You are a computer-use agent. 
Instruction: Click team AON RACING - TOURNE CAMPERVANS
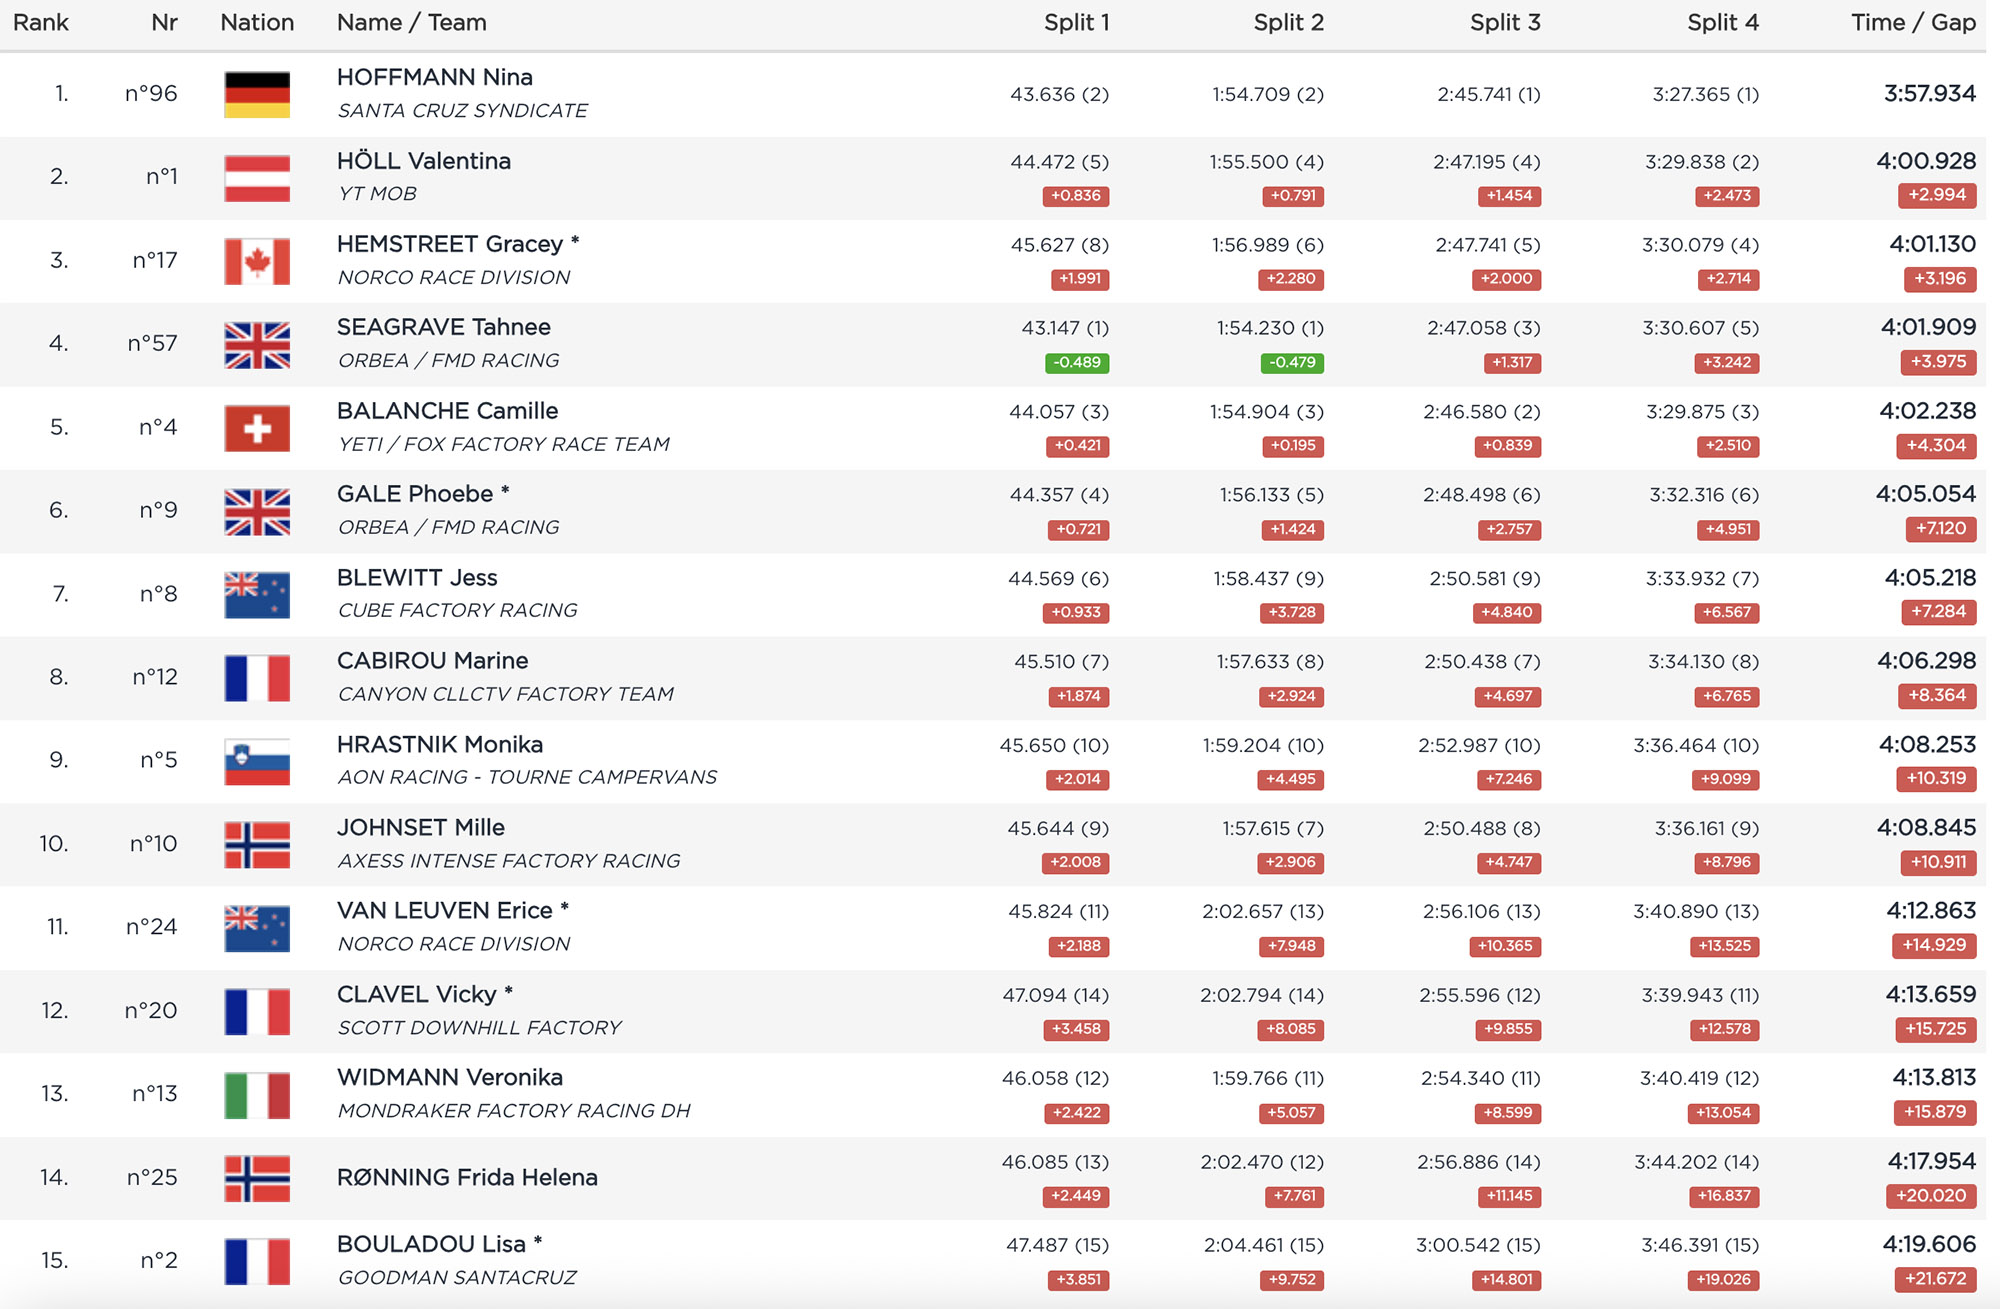(x=528, y=777)
